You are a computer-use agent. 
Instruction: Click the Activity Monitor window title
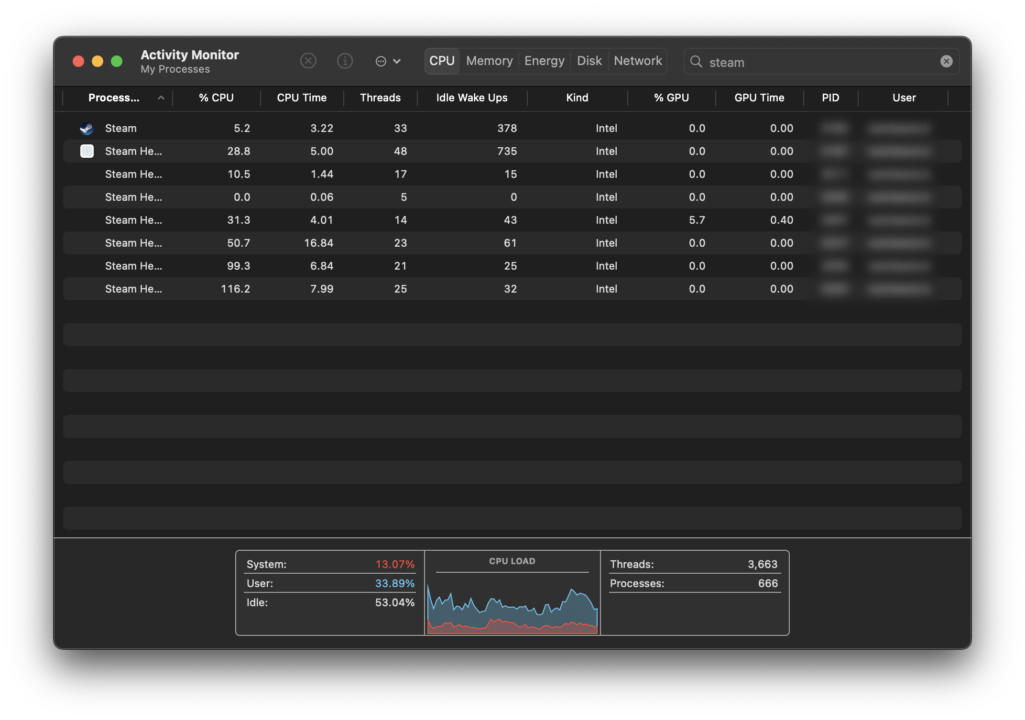190,55
